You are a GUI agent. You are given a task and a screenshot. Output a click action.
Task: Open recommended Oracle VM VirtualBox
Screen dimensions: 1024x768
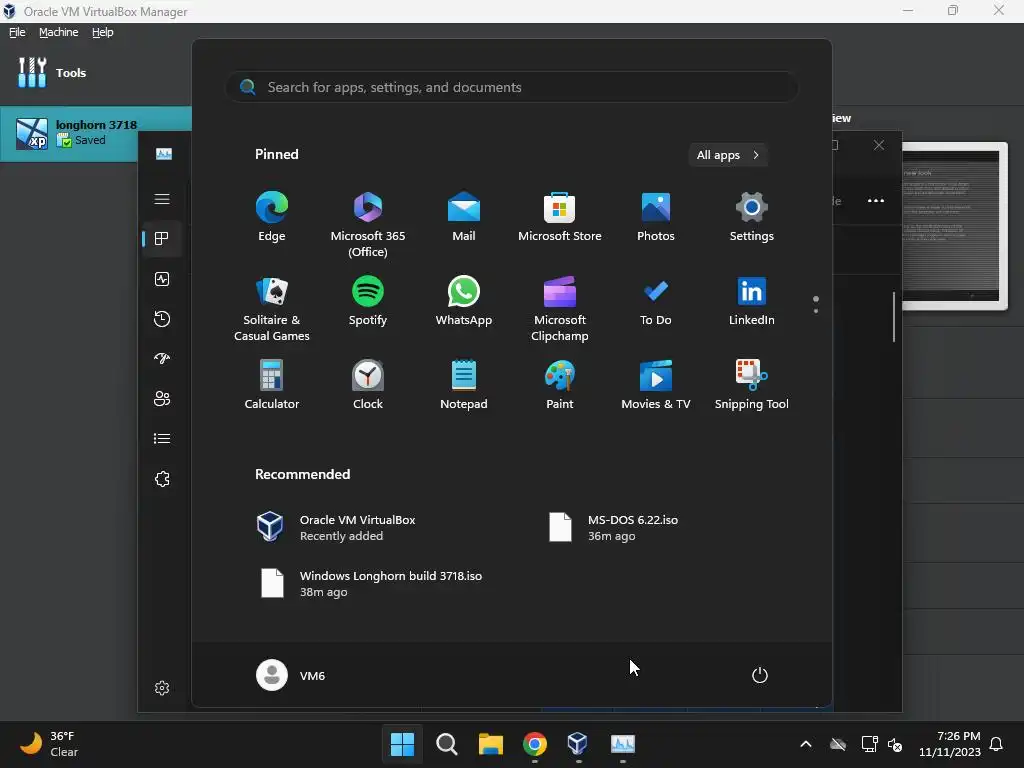tap(336, 528)
